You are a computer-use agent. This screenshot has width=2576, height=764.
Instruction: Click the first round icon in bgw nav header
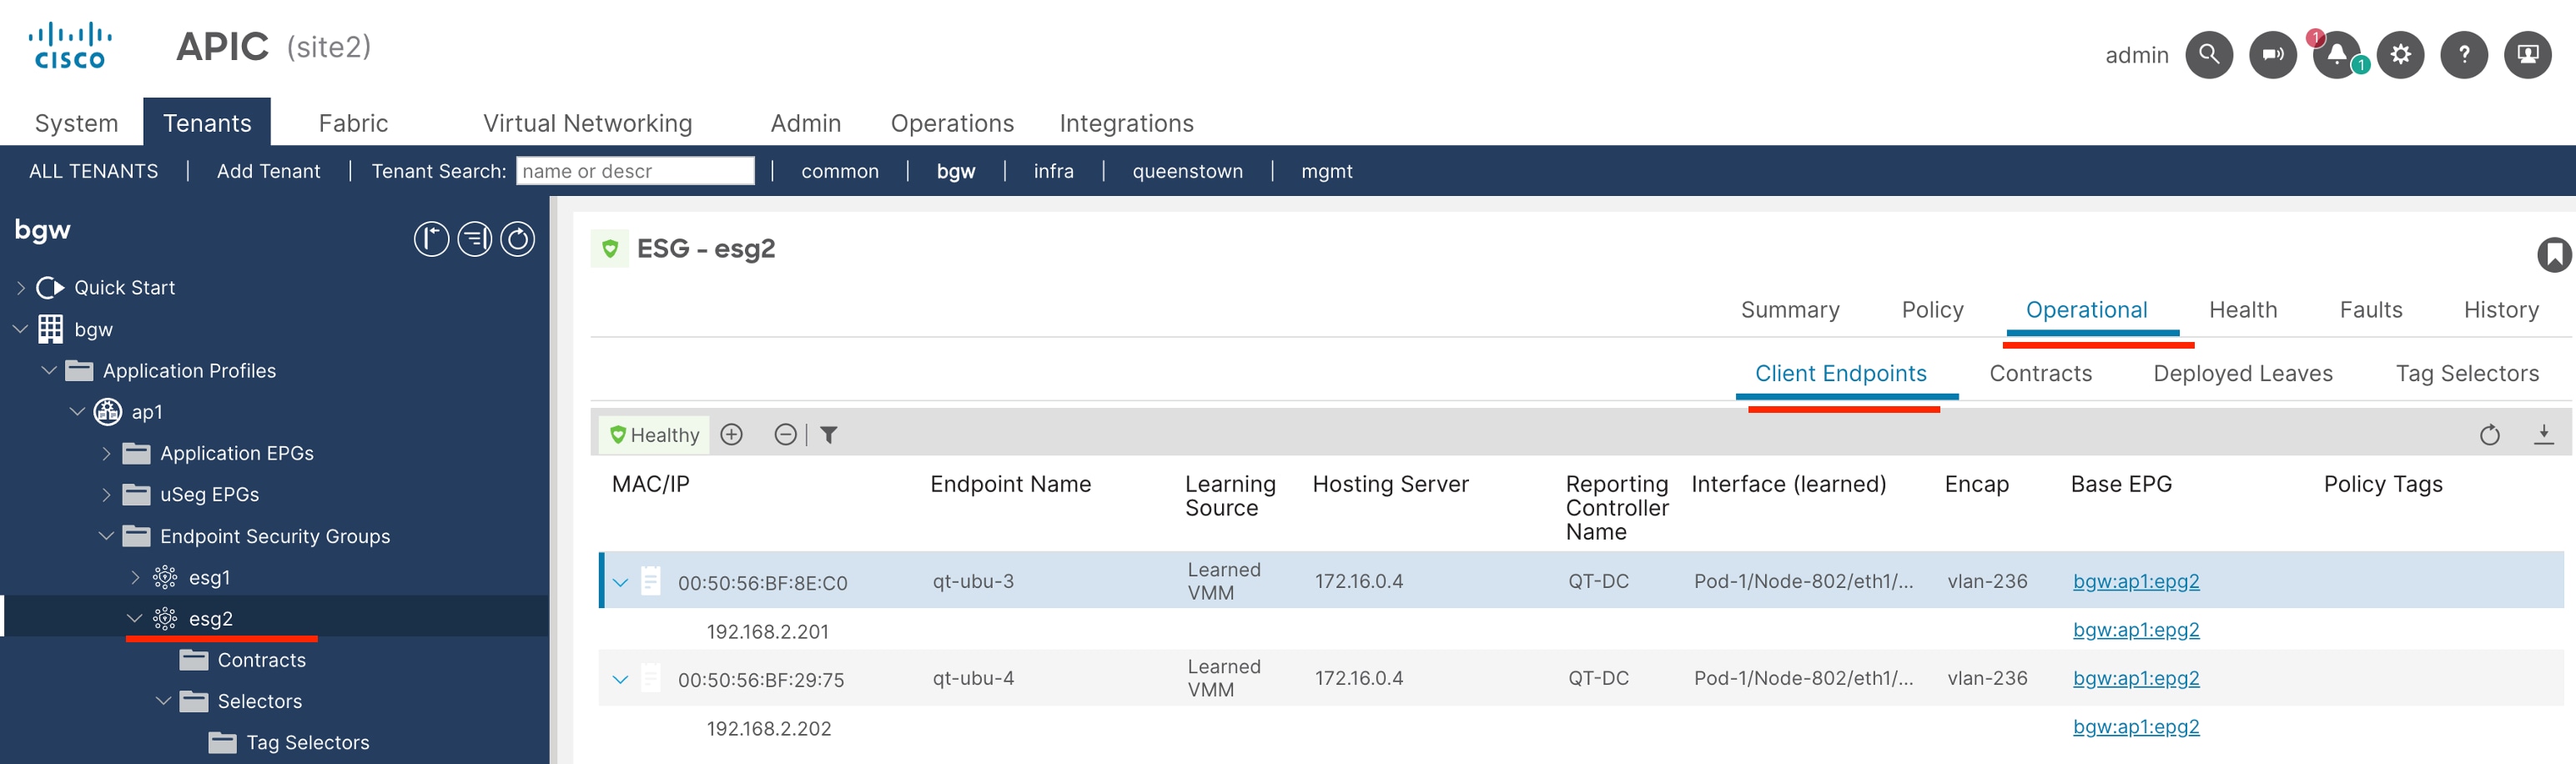pos(431,239)
